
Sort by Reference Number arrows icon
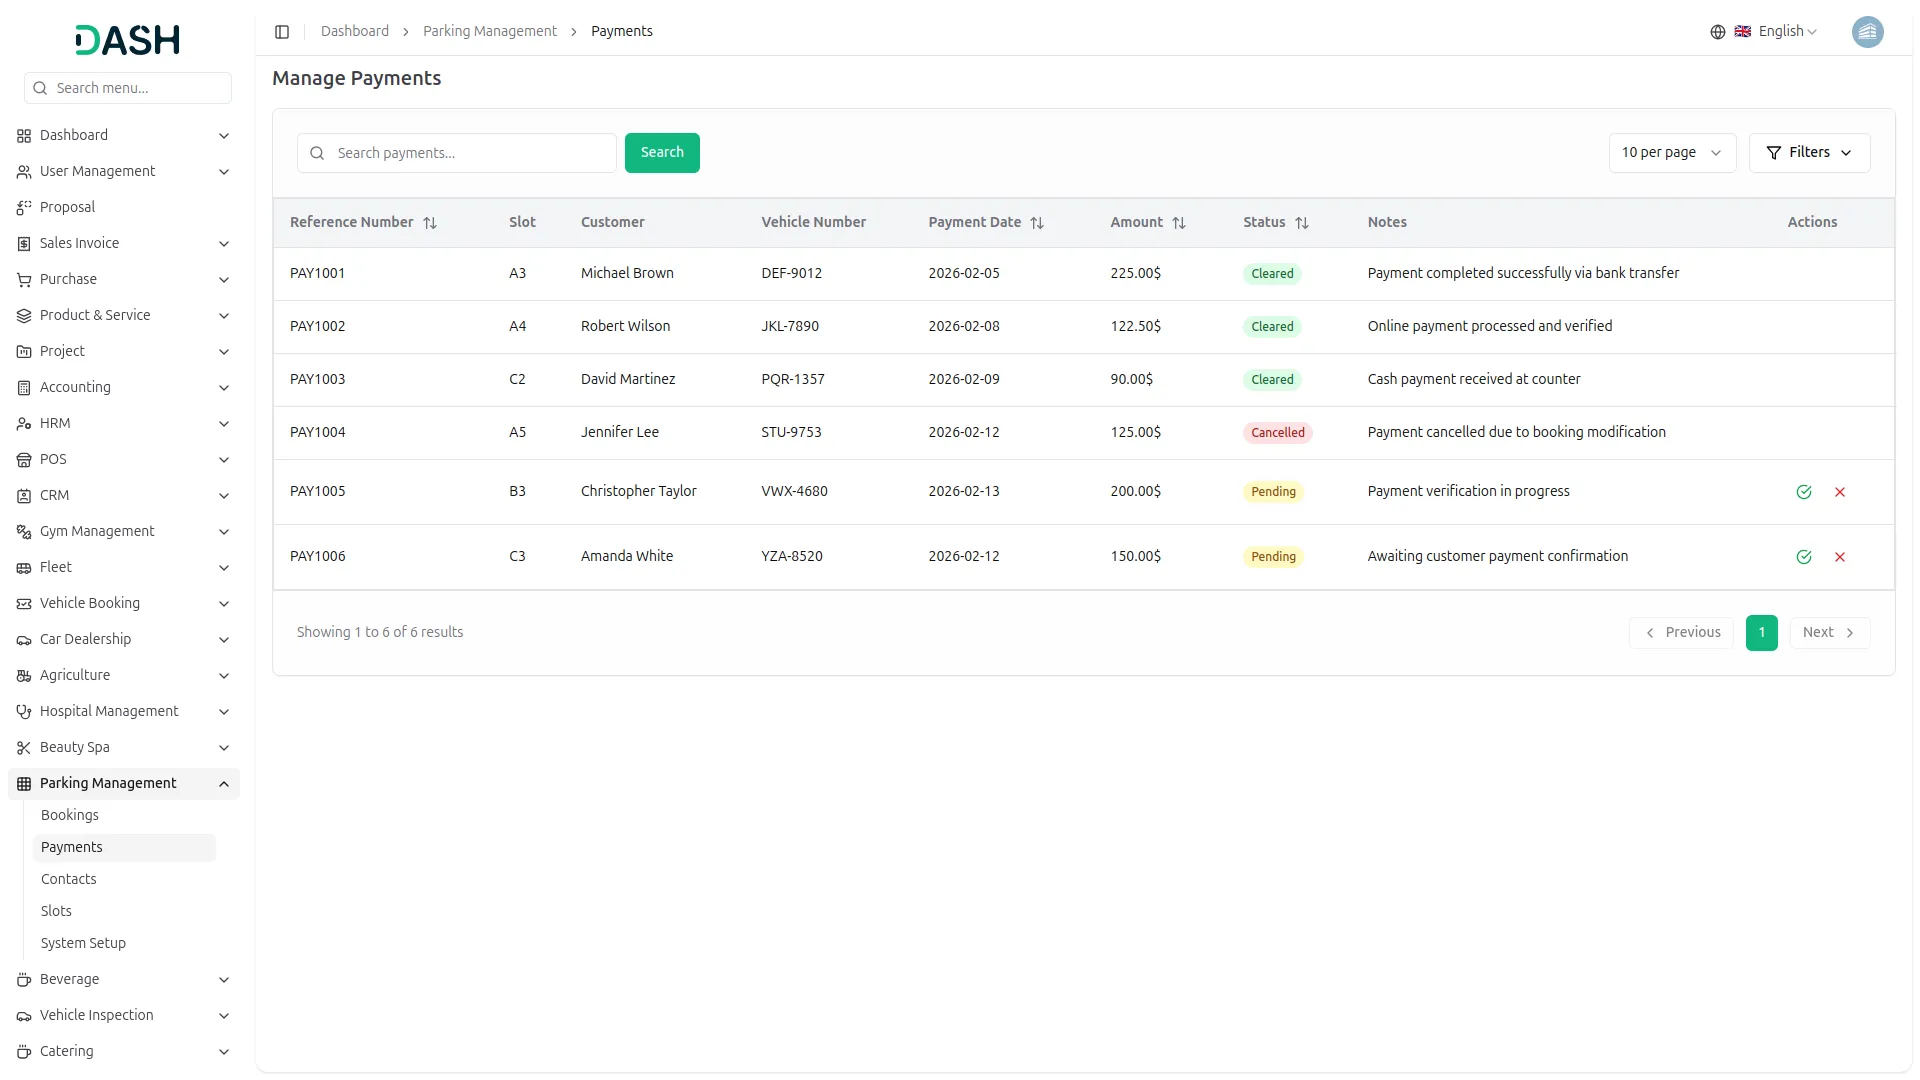pos(430,223)
